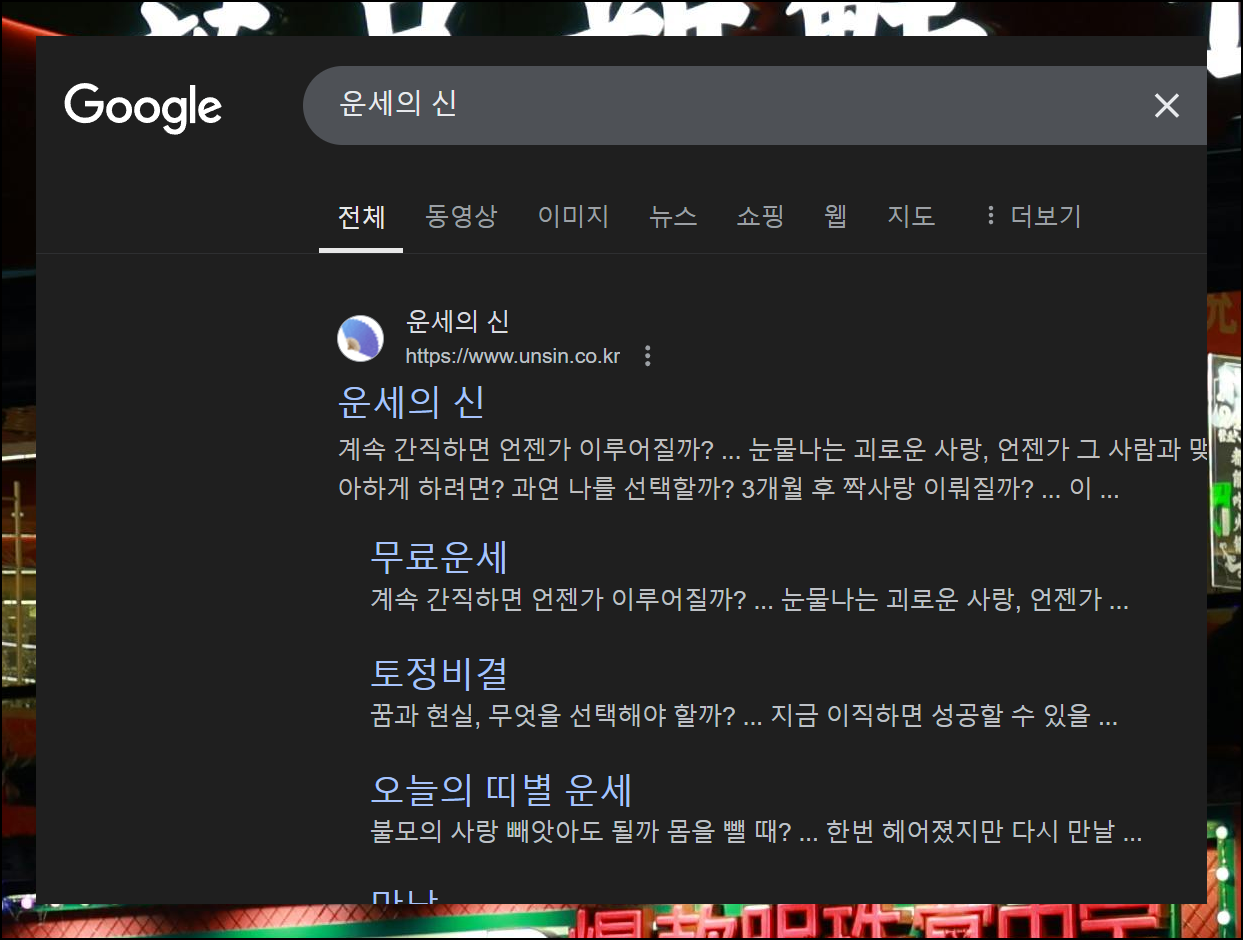Open options dots next to unsin.co.kr URL
The width and height of the screenshot is (1243, 940).
(648, 356)
